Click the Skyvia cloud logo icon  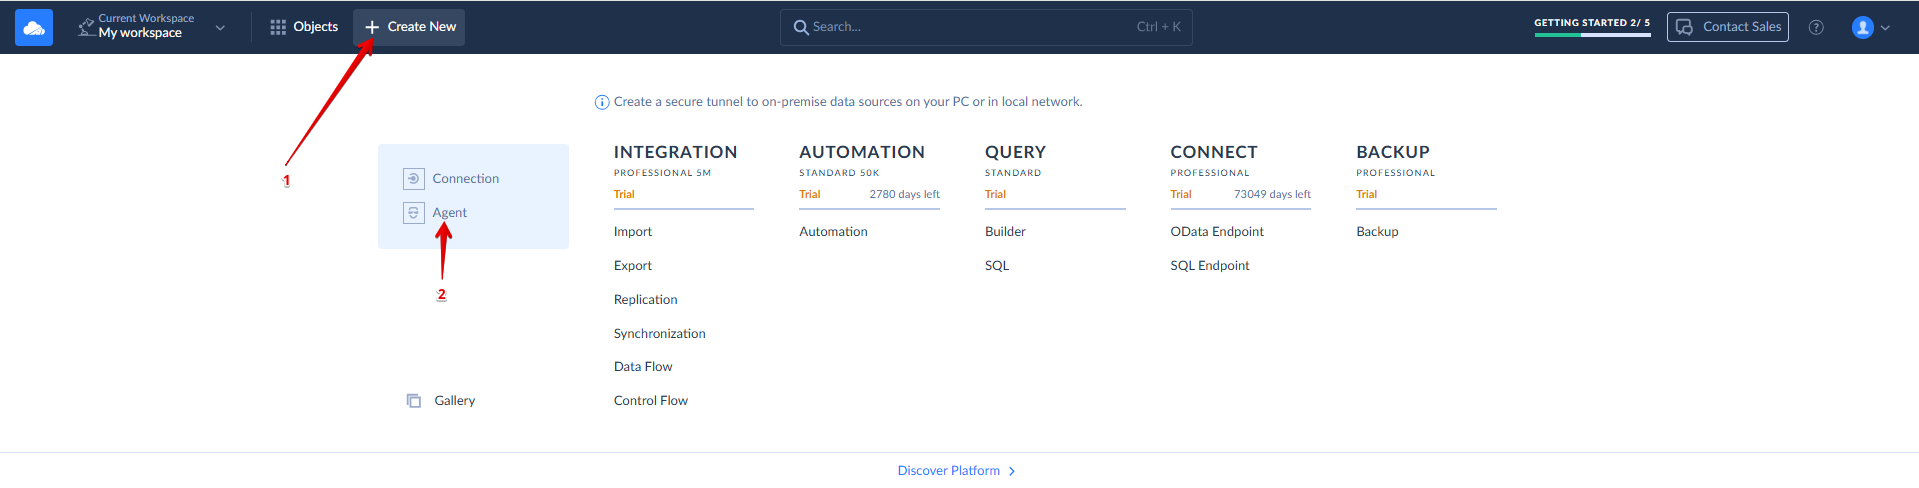[x=34, y=28]
